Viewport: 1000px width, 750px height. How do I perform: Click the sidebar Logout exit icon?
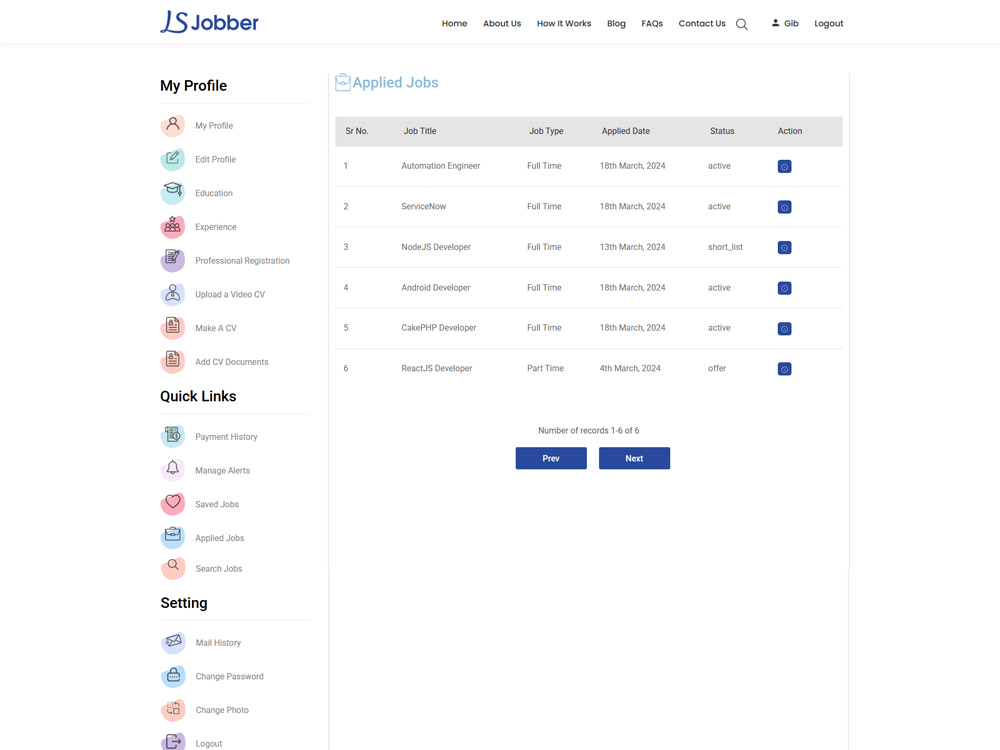coord(173,742)
